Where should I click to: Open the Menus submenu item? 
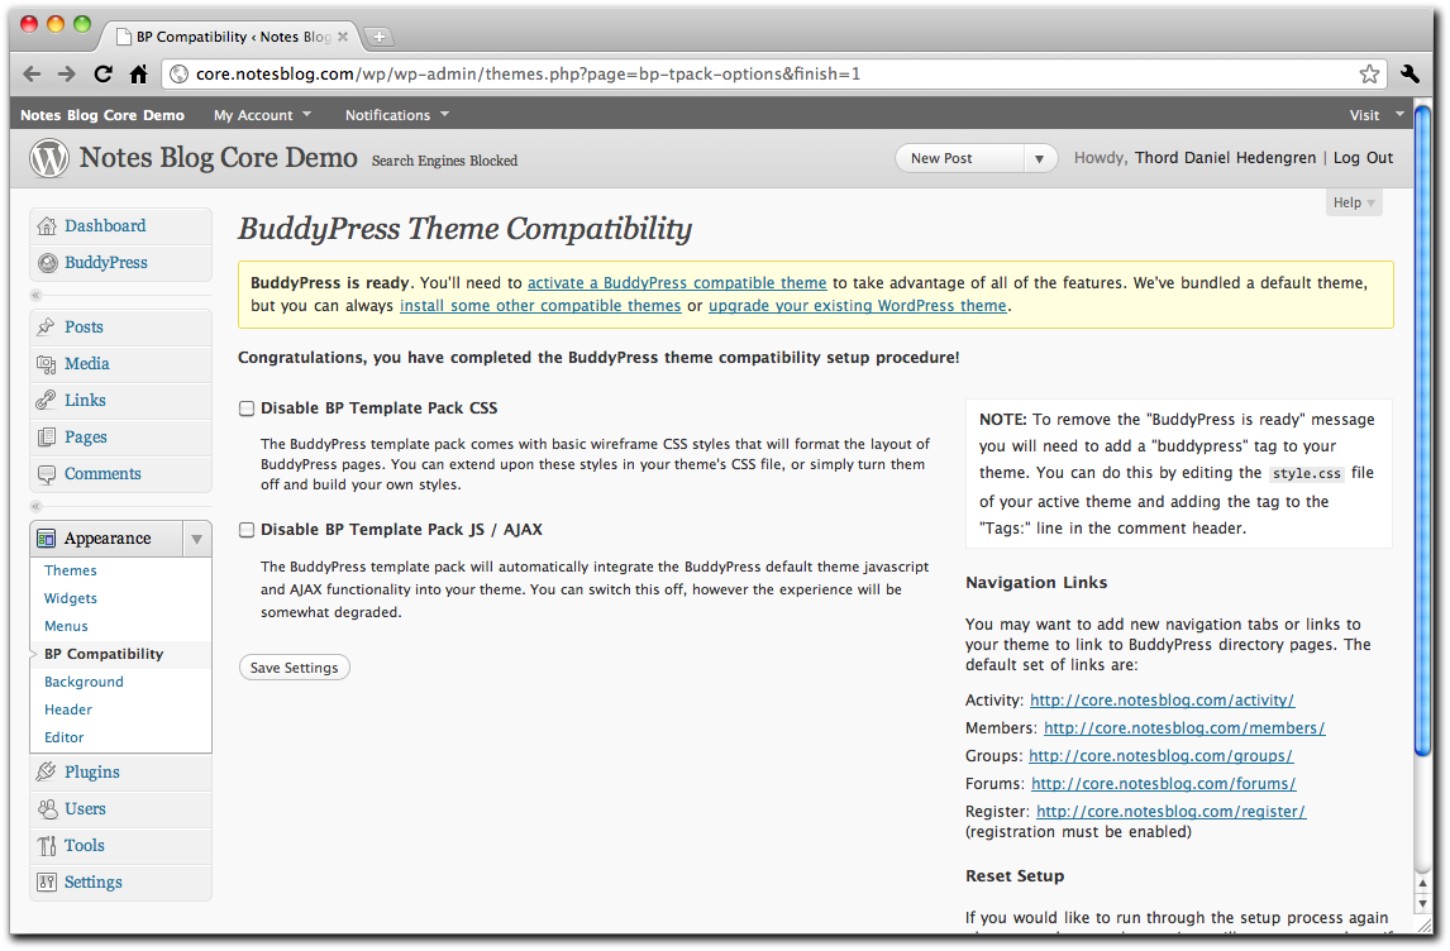tap(66, 627)
